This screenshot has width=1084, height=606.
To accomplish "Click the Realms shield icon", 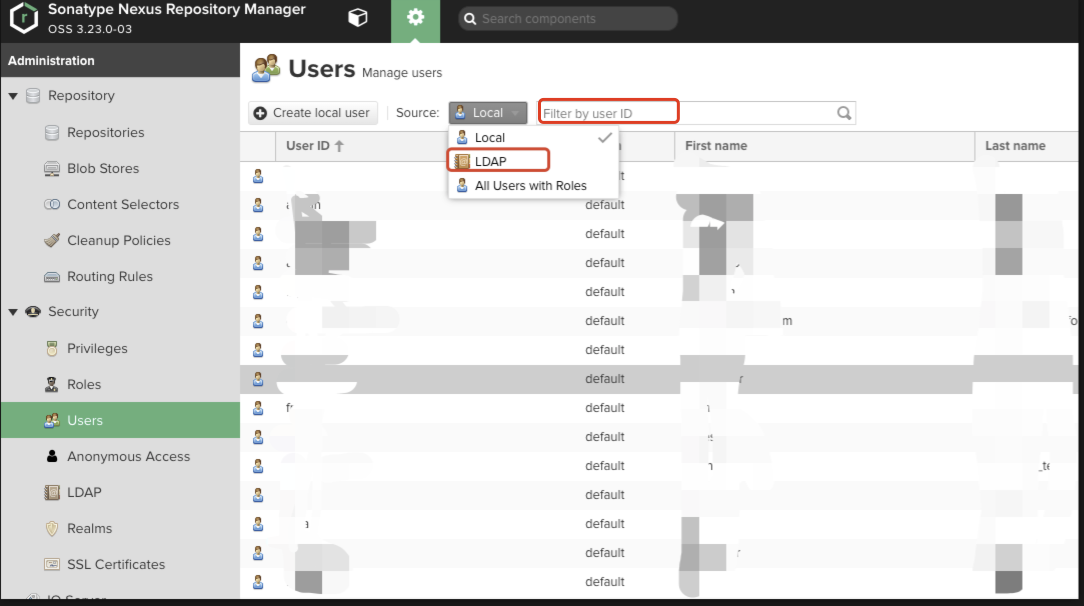I will point(52,529).
